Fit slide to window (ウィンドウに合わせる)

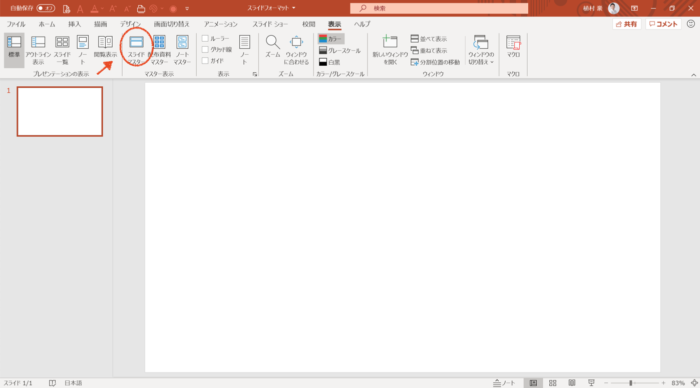[x=296, y=50]
